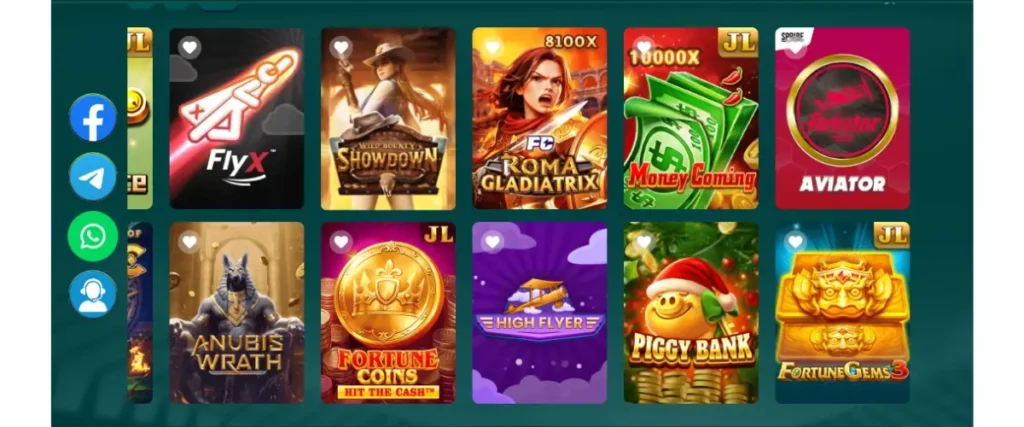Open the Telegram channel icon
Viewport: 1024px width, 427px height.
click(x=93, y=176)
